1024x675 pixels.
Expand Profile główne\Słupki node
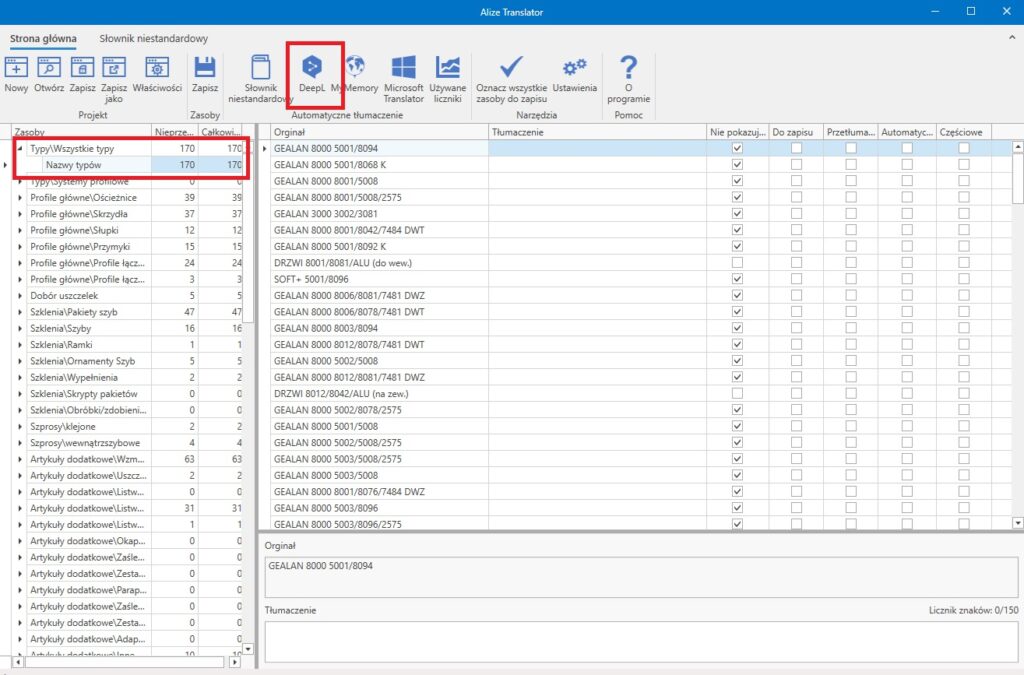coord(20,230)
